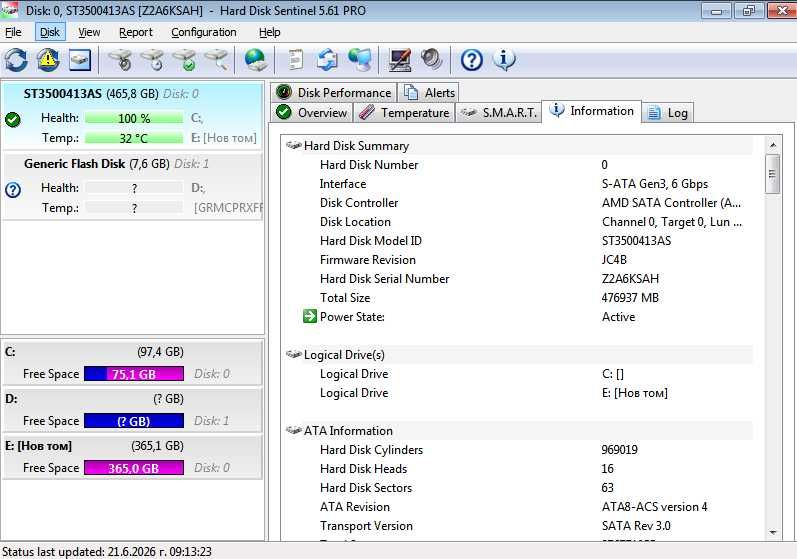Open the Report menu
The width and height of the screenshot is (797, 559).
click(136, 32)
